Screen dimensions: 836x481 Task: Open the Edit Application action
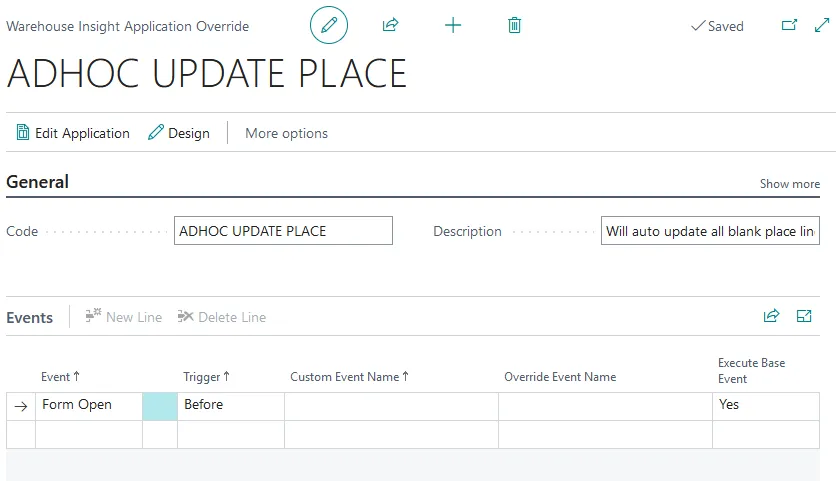coord(73,133)
